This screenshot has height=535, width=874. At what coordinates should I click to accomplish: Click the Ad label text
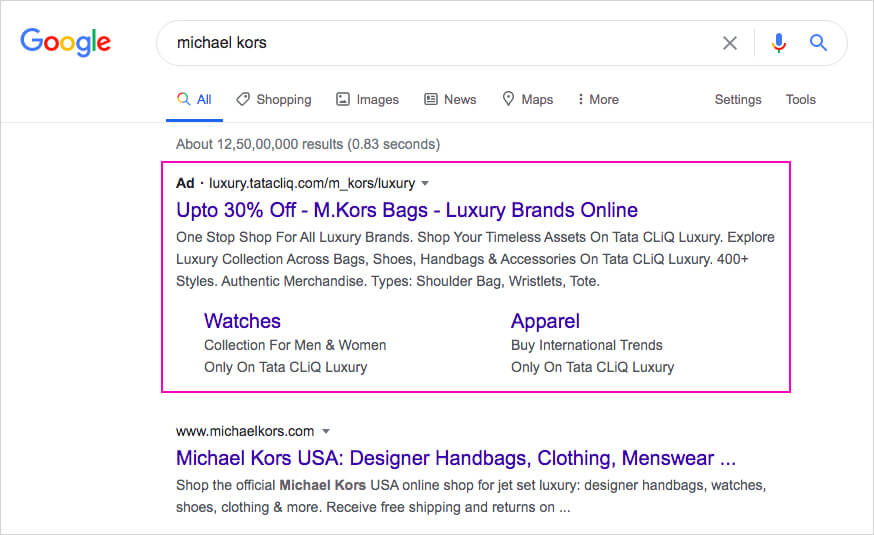(185, 183)
